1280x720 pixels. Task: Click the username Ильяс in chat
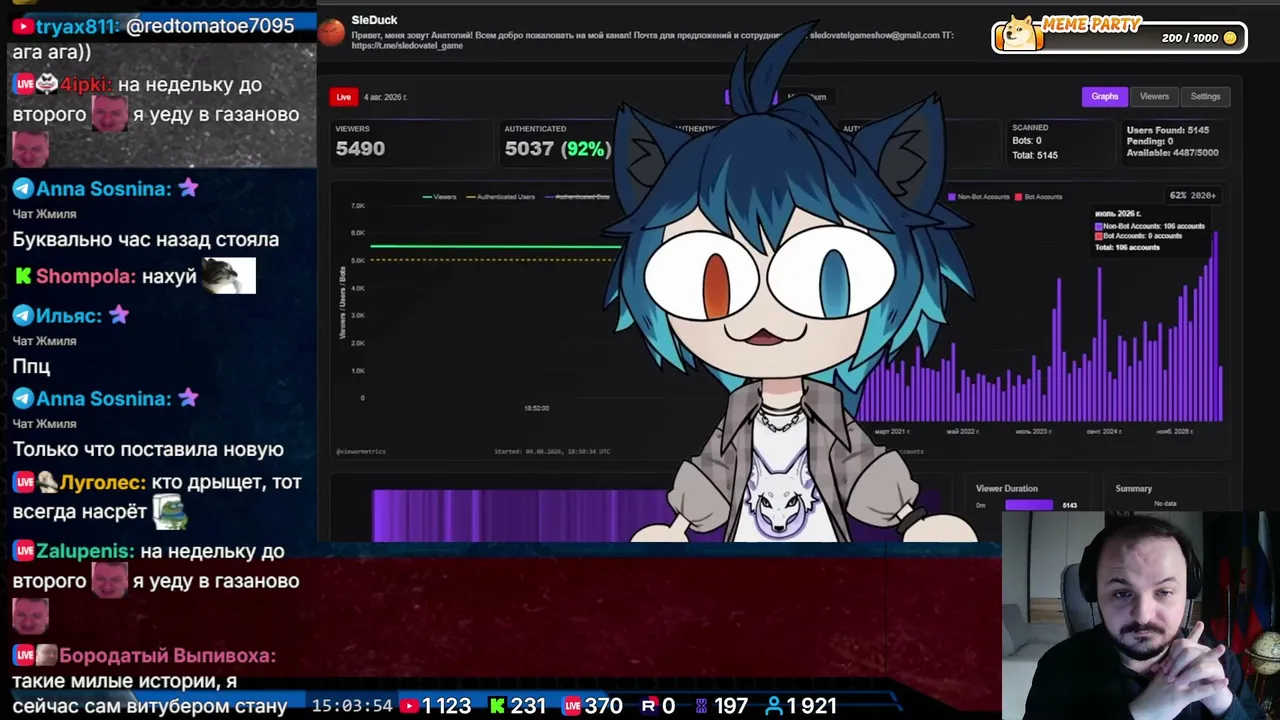click(69, 316)
